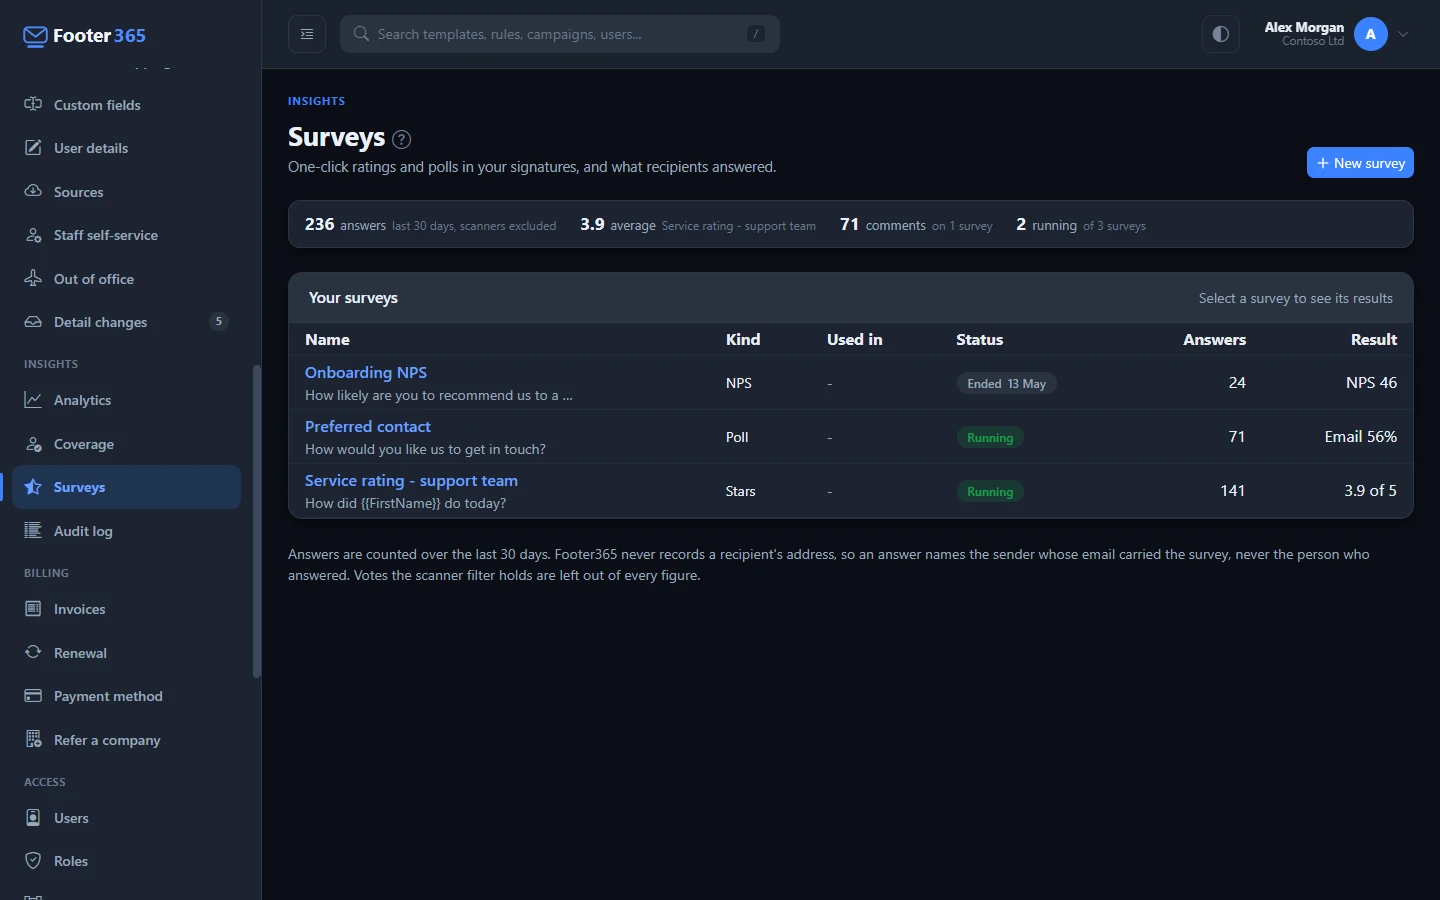1440x900 pixels.
Task: Click the Custom fields sidebar icon
Action: tap(33, 104)
